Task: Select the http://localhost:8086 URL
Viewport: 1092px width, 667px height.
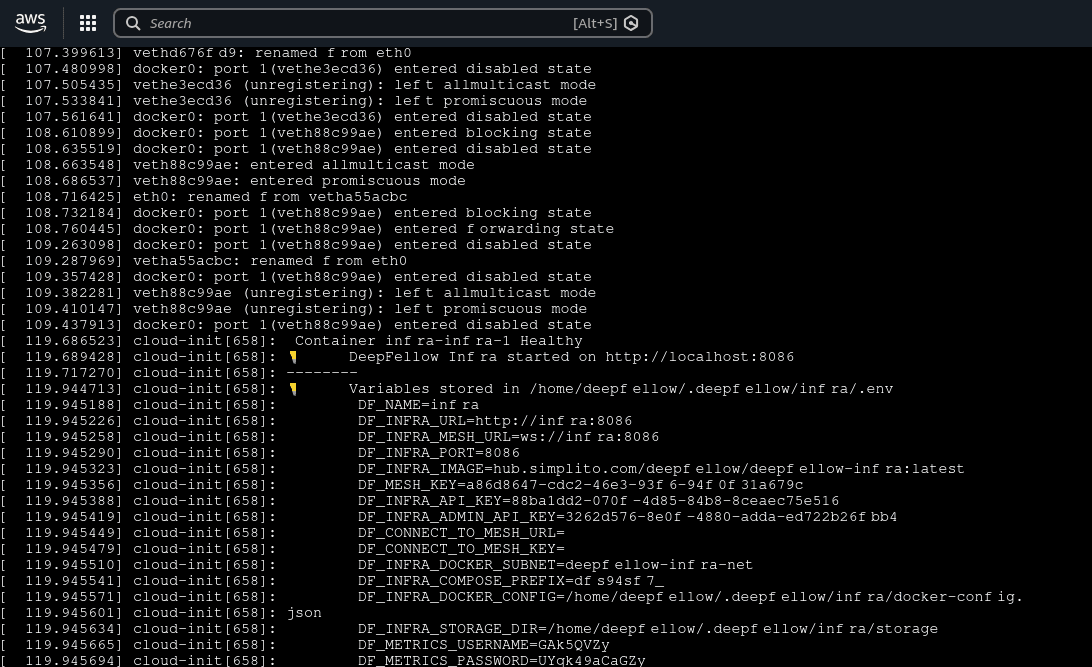Action: [x=699, y=356]
